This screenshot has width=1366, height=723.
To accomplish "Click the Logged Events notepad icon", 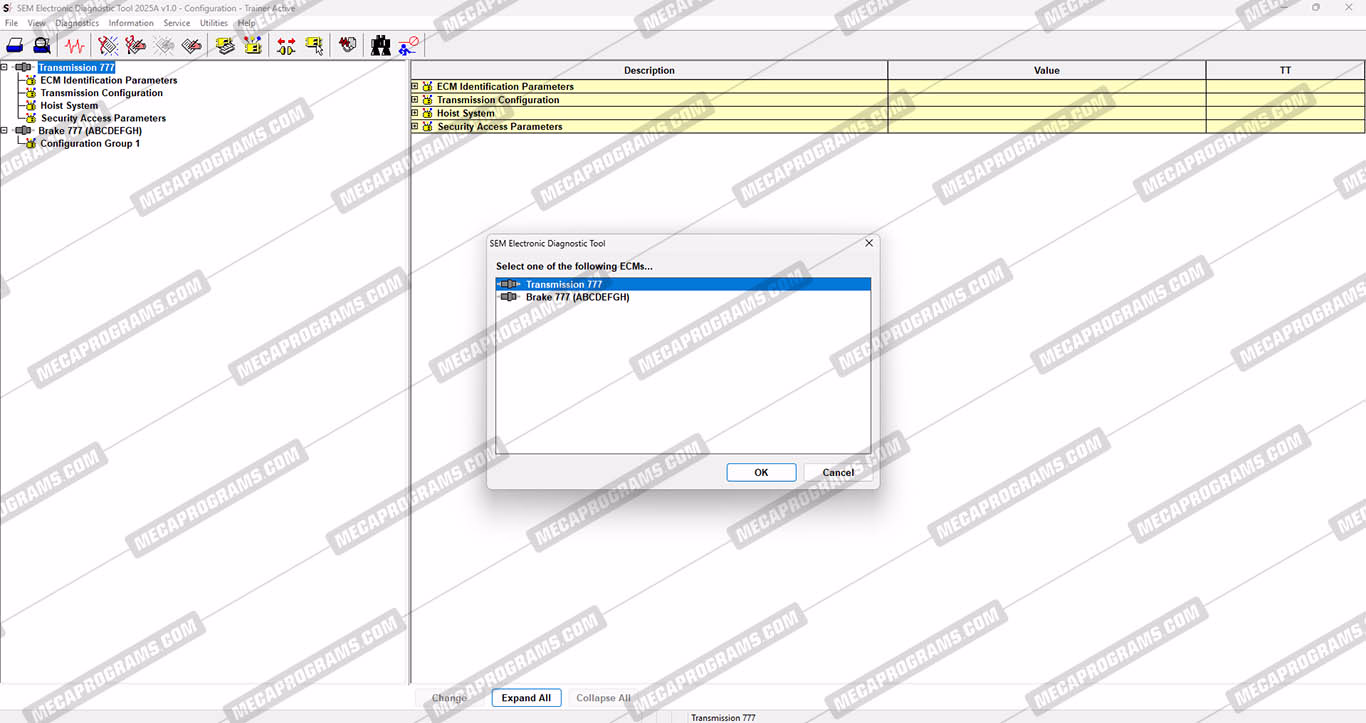I will [192, 45].
